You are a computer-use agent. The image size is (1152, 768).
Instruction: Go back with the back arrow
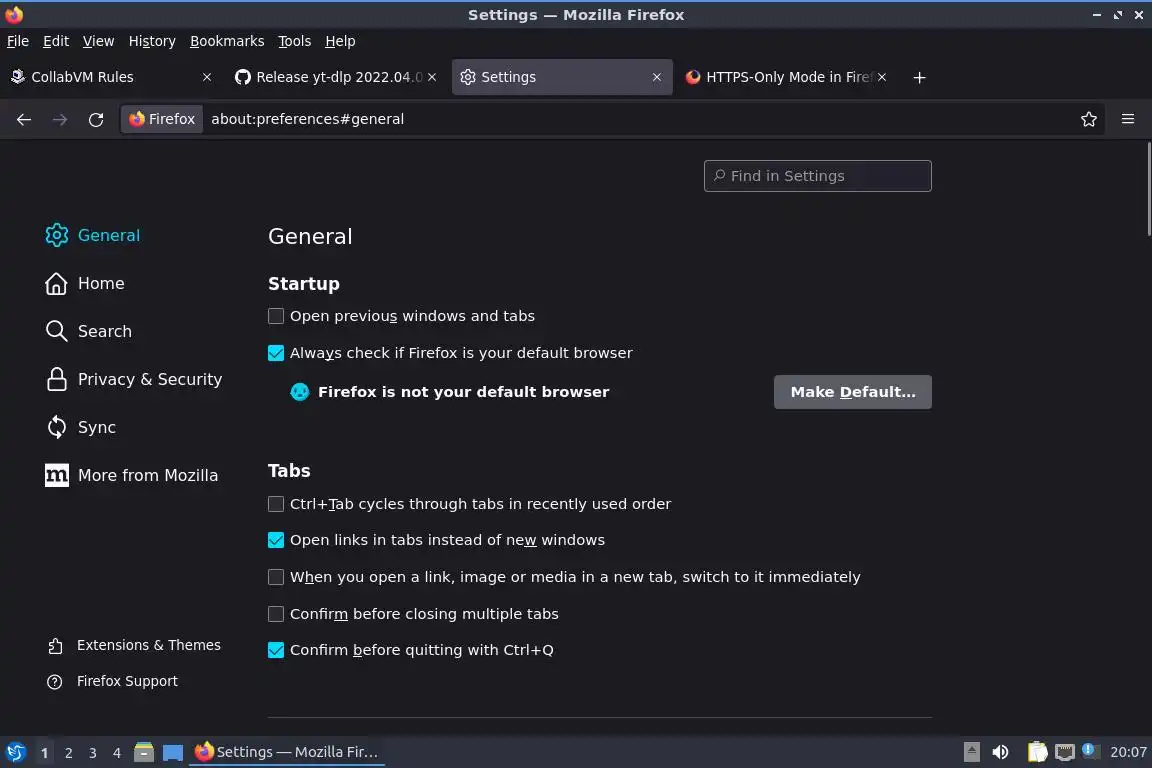pyautogui.click(x=24, y=119)
